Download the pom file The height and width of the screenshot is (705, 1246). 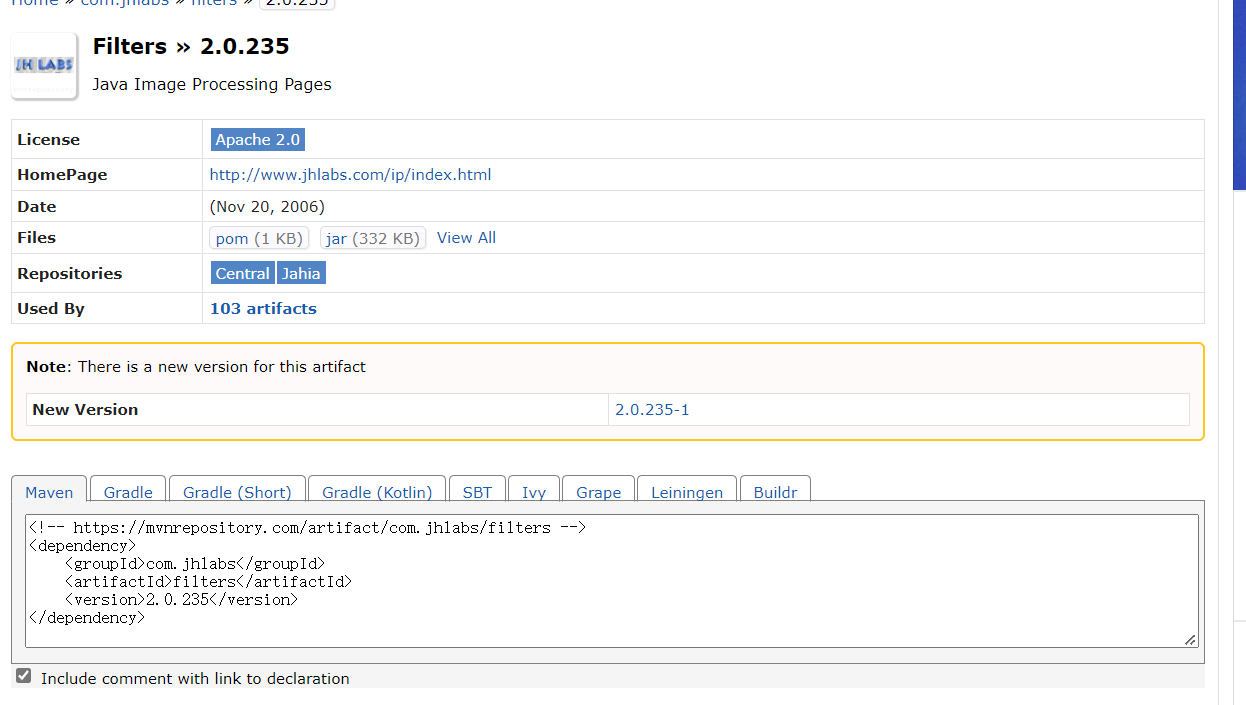click(258, 238)
